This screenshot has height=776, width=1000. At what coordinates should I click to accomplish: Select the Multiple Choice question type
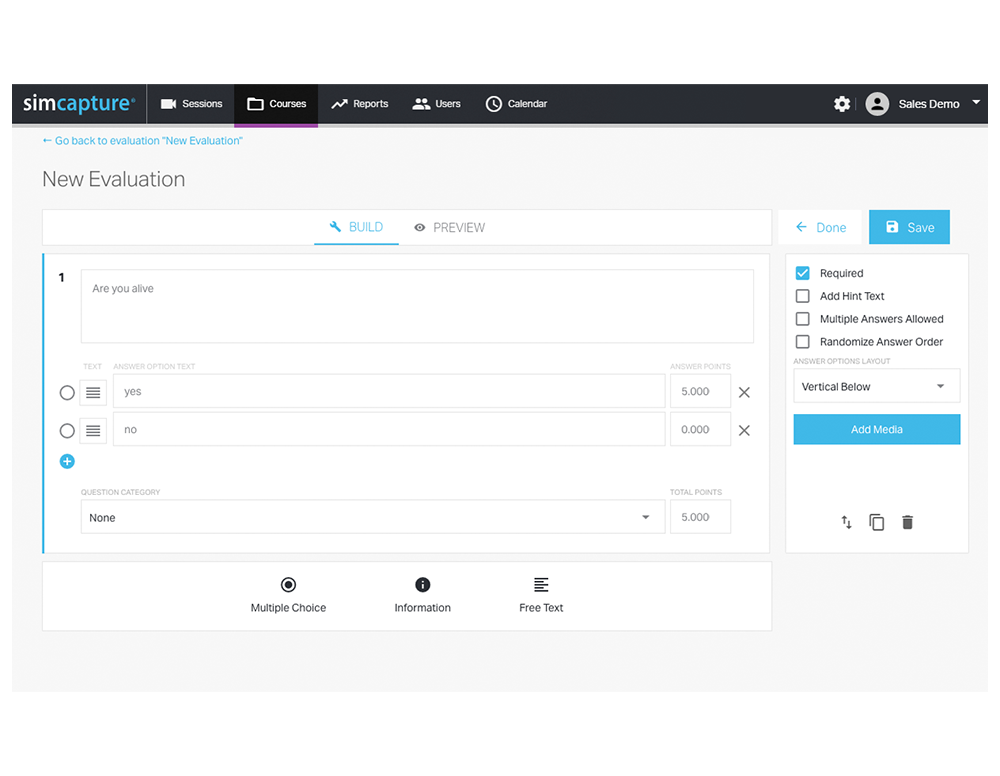[x=288, y=595]
